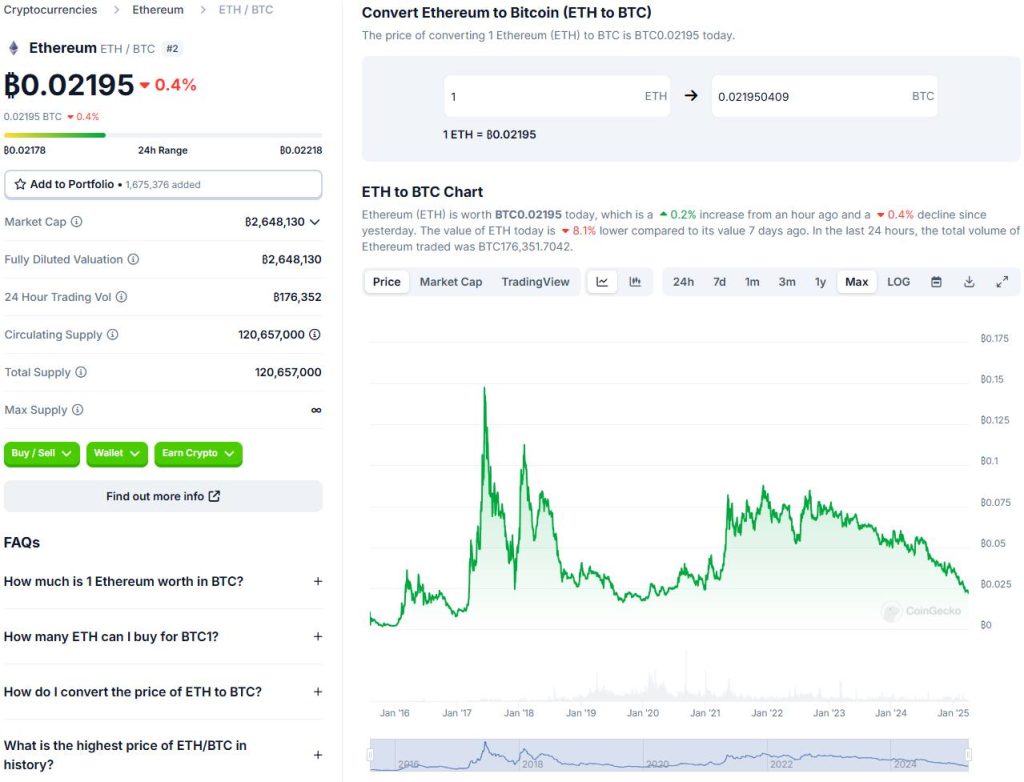Image resolution: width=1024 pixels, height=782 pixels.
Task: Expand the 'How many ETH can I buy' FAQ
Action: coord(318,637)
